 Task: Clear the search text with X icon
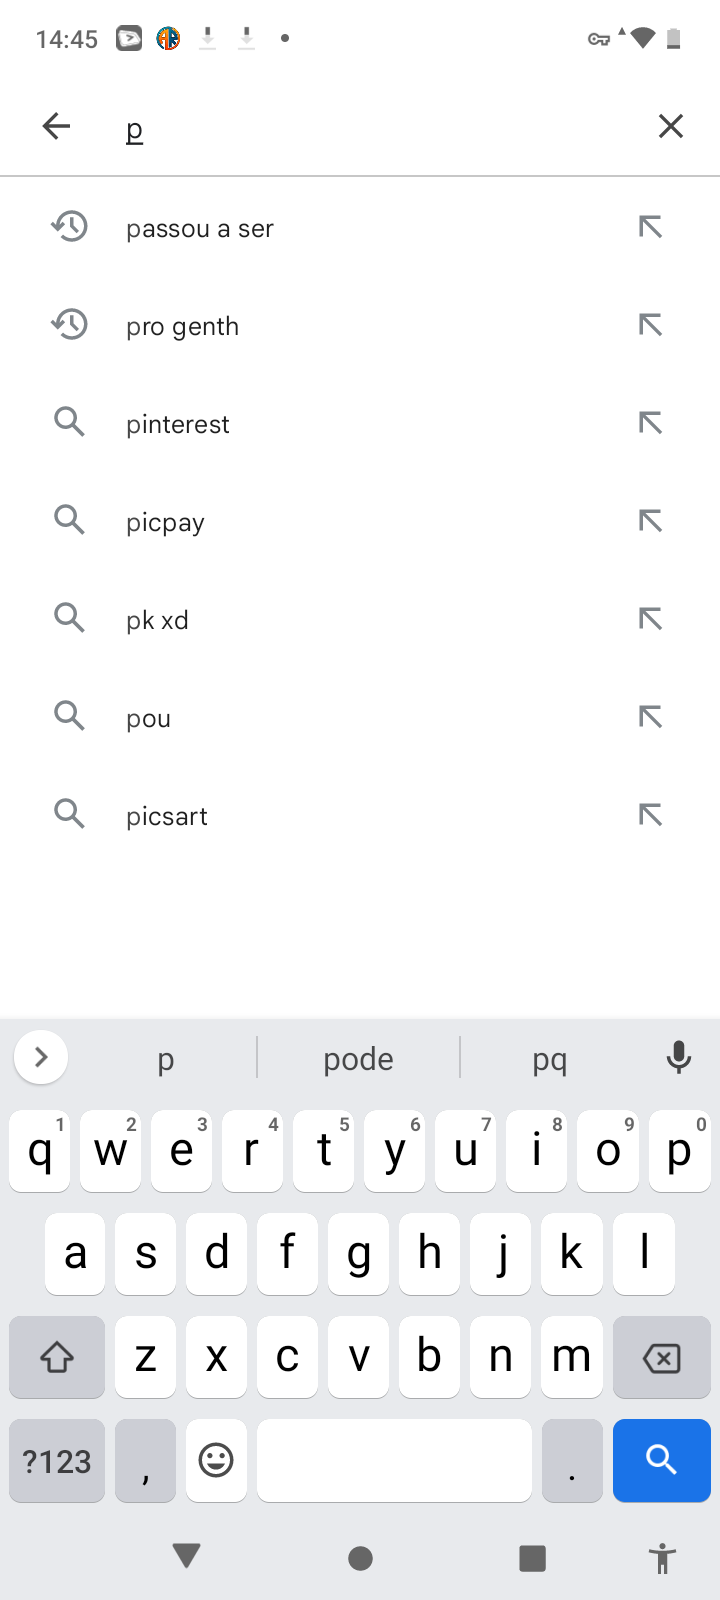tap(670, 126)
